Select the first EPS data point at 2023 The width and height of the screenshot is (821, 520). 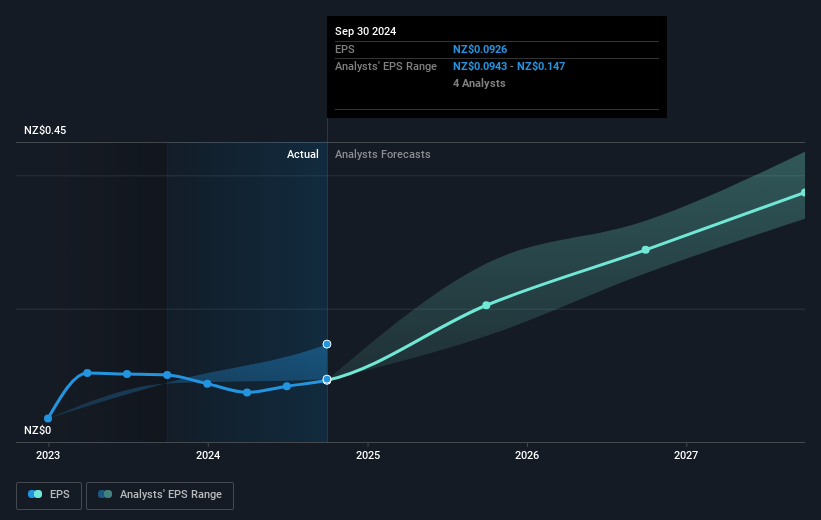(48, 418)
